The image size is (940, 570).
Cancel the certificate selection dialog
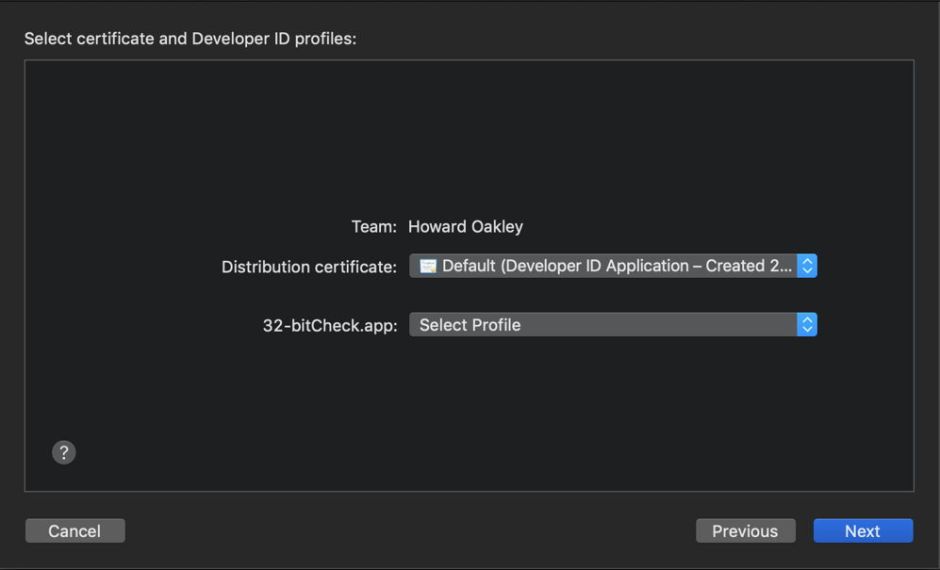coord(75,531)
